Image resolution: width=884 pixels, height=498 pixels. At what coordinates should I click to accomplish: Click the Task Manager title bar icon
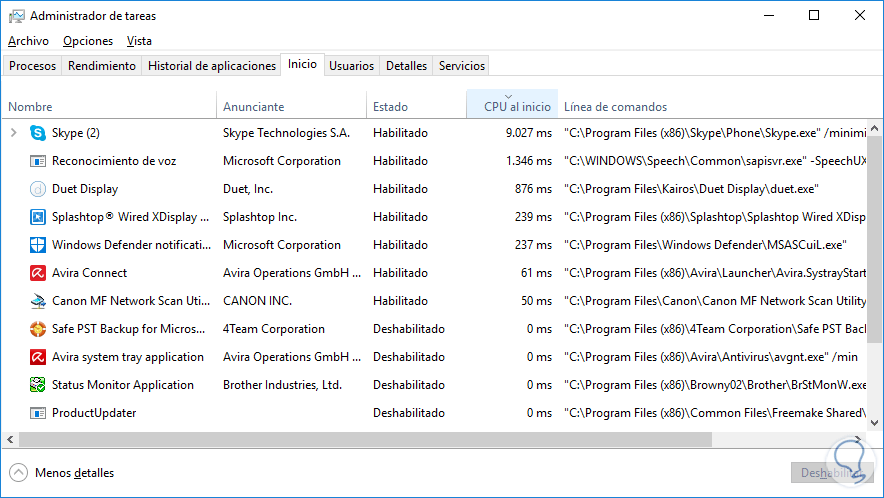tap(17, 16)
